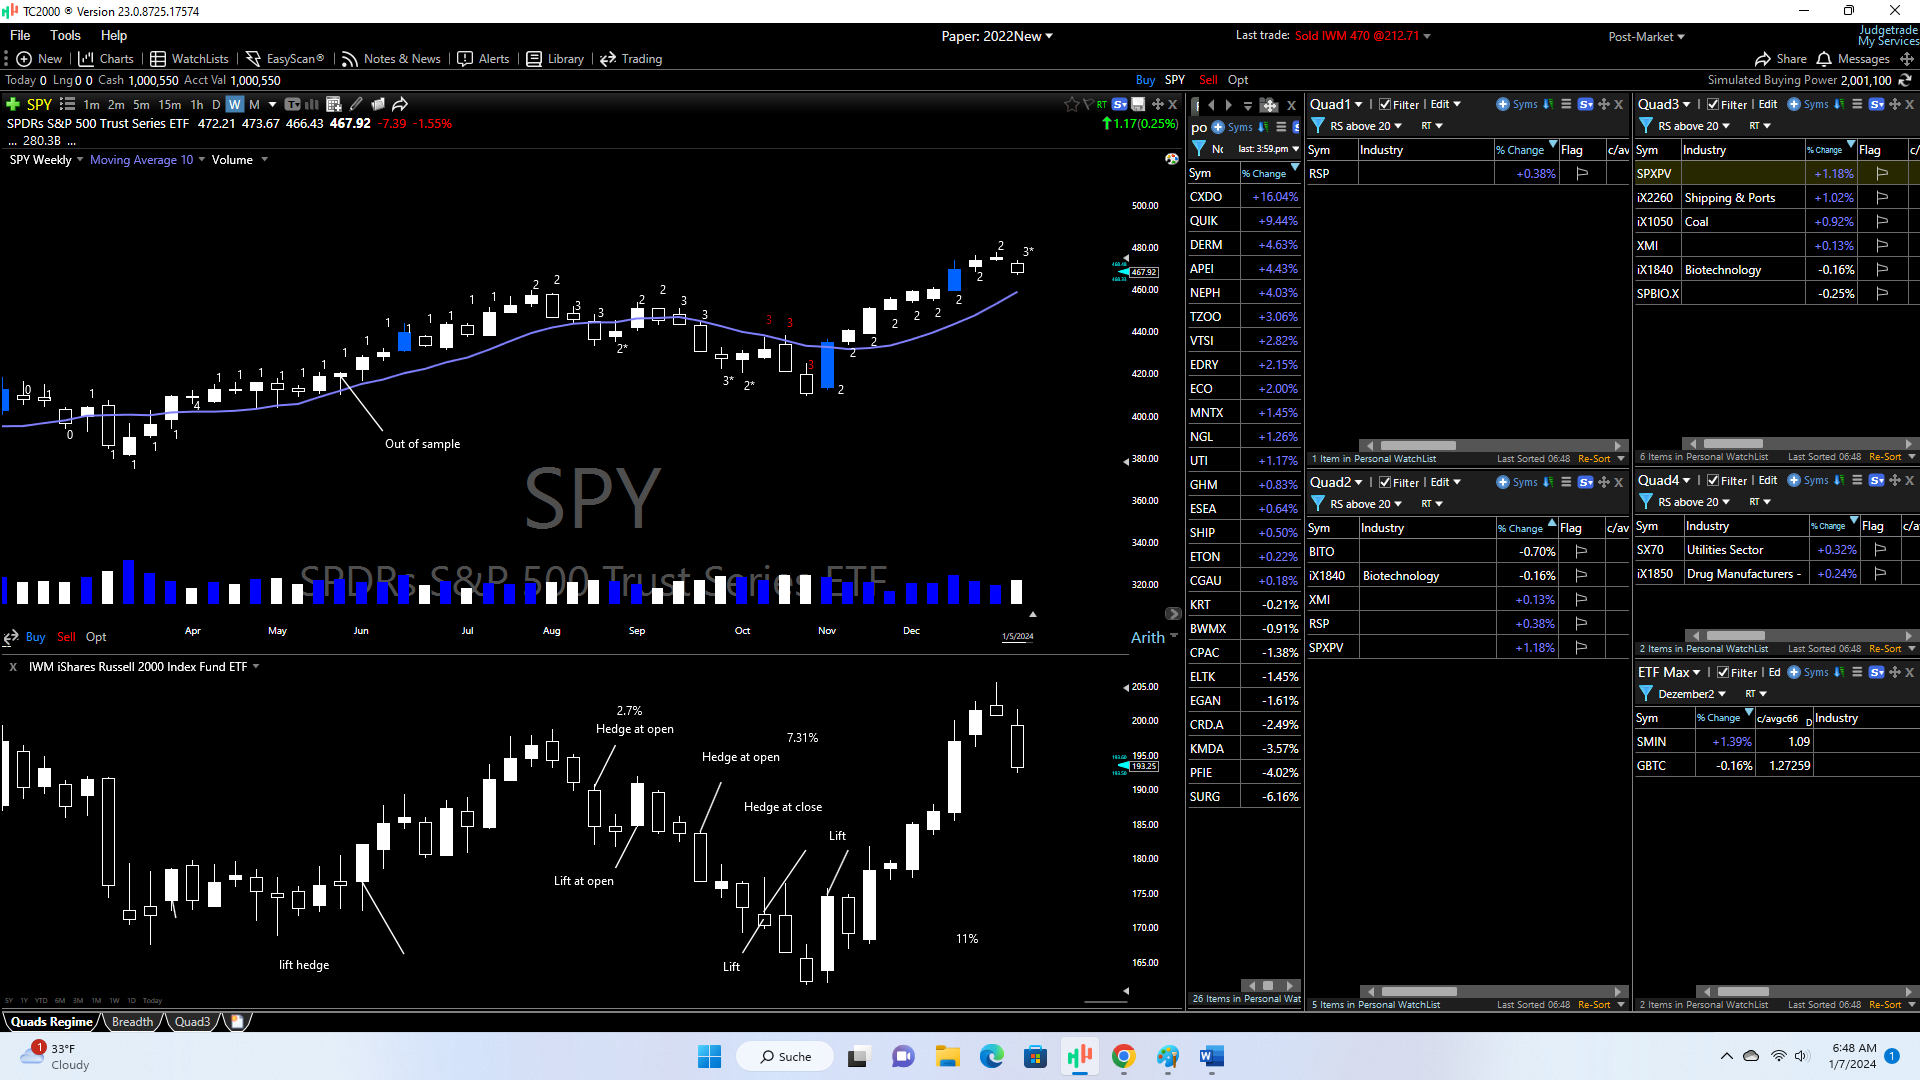Click the chart share arrow icon
This screenshot has height=1080, width=1920.
pyautogui.click(x=400, y=104)
